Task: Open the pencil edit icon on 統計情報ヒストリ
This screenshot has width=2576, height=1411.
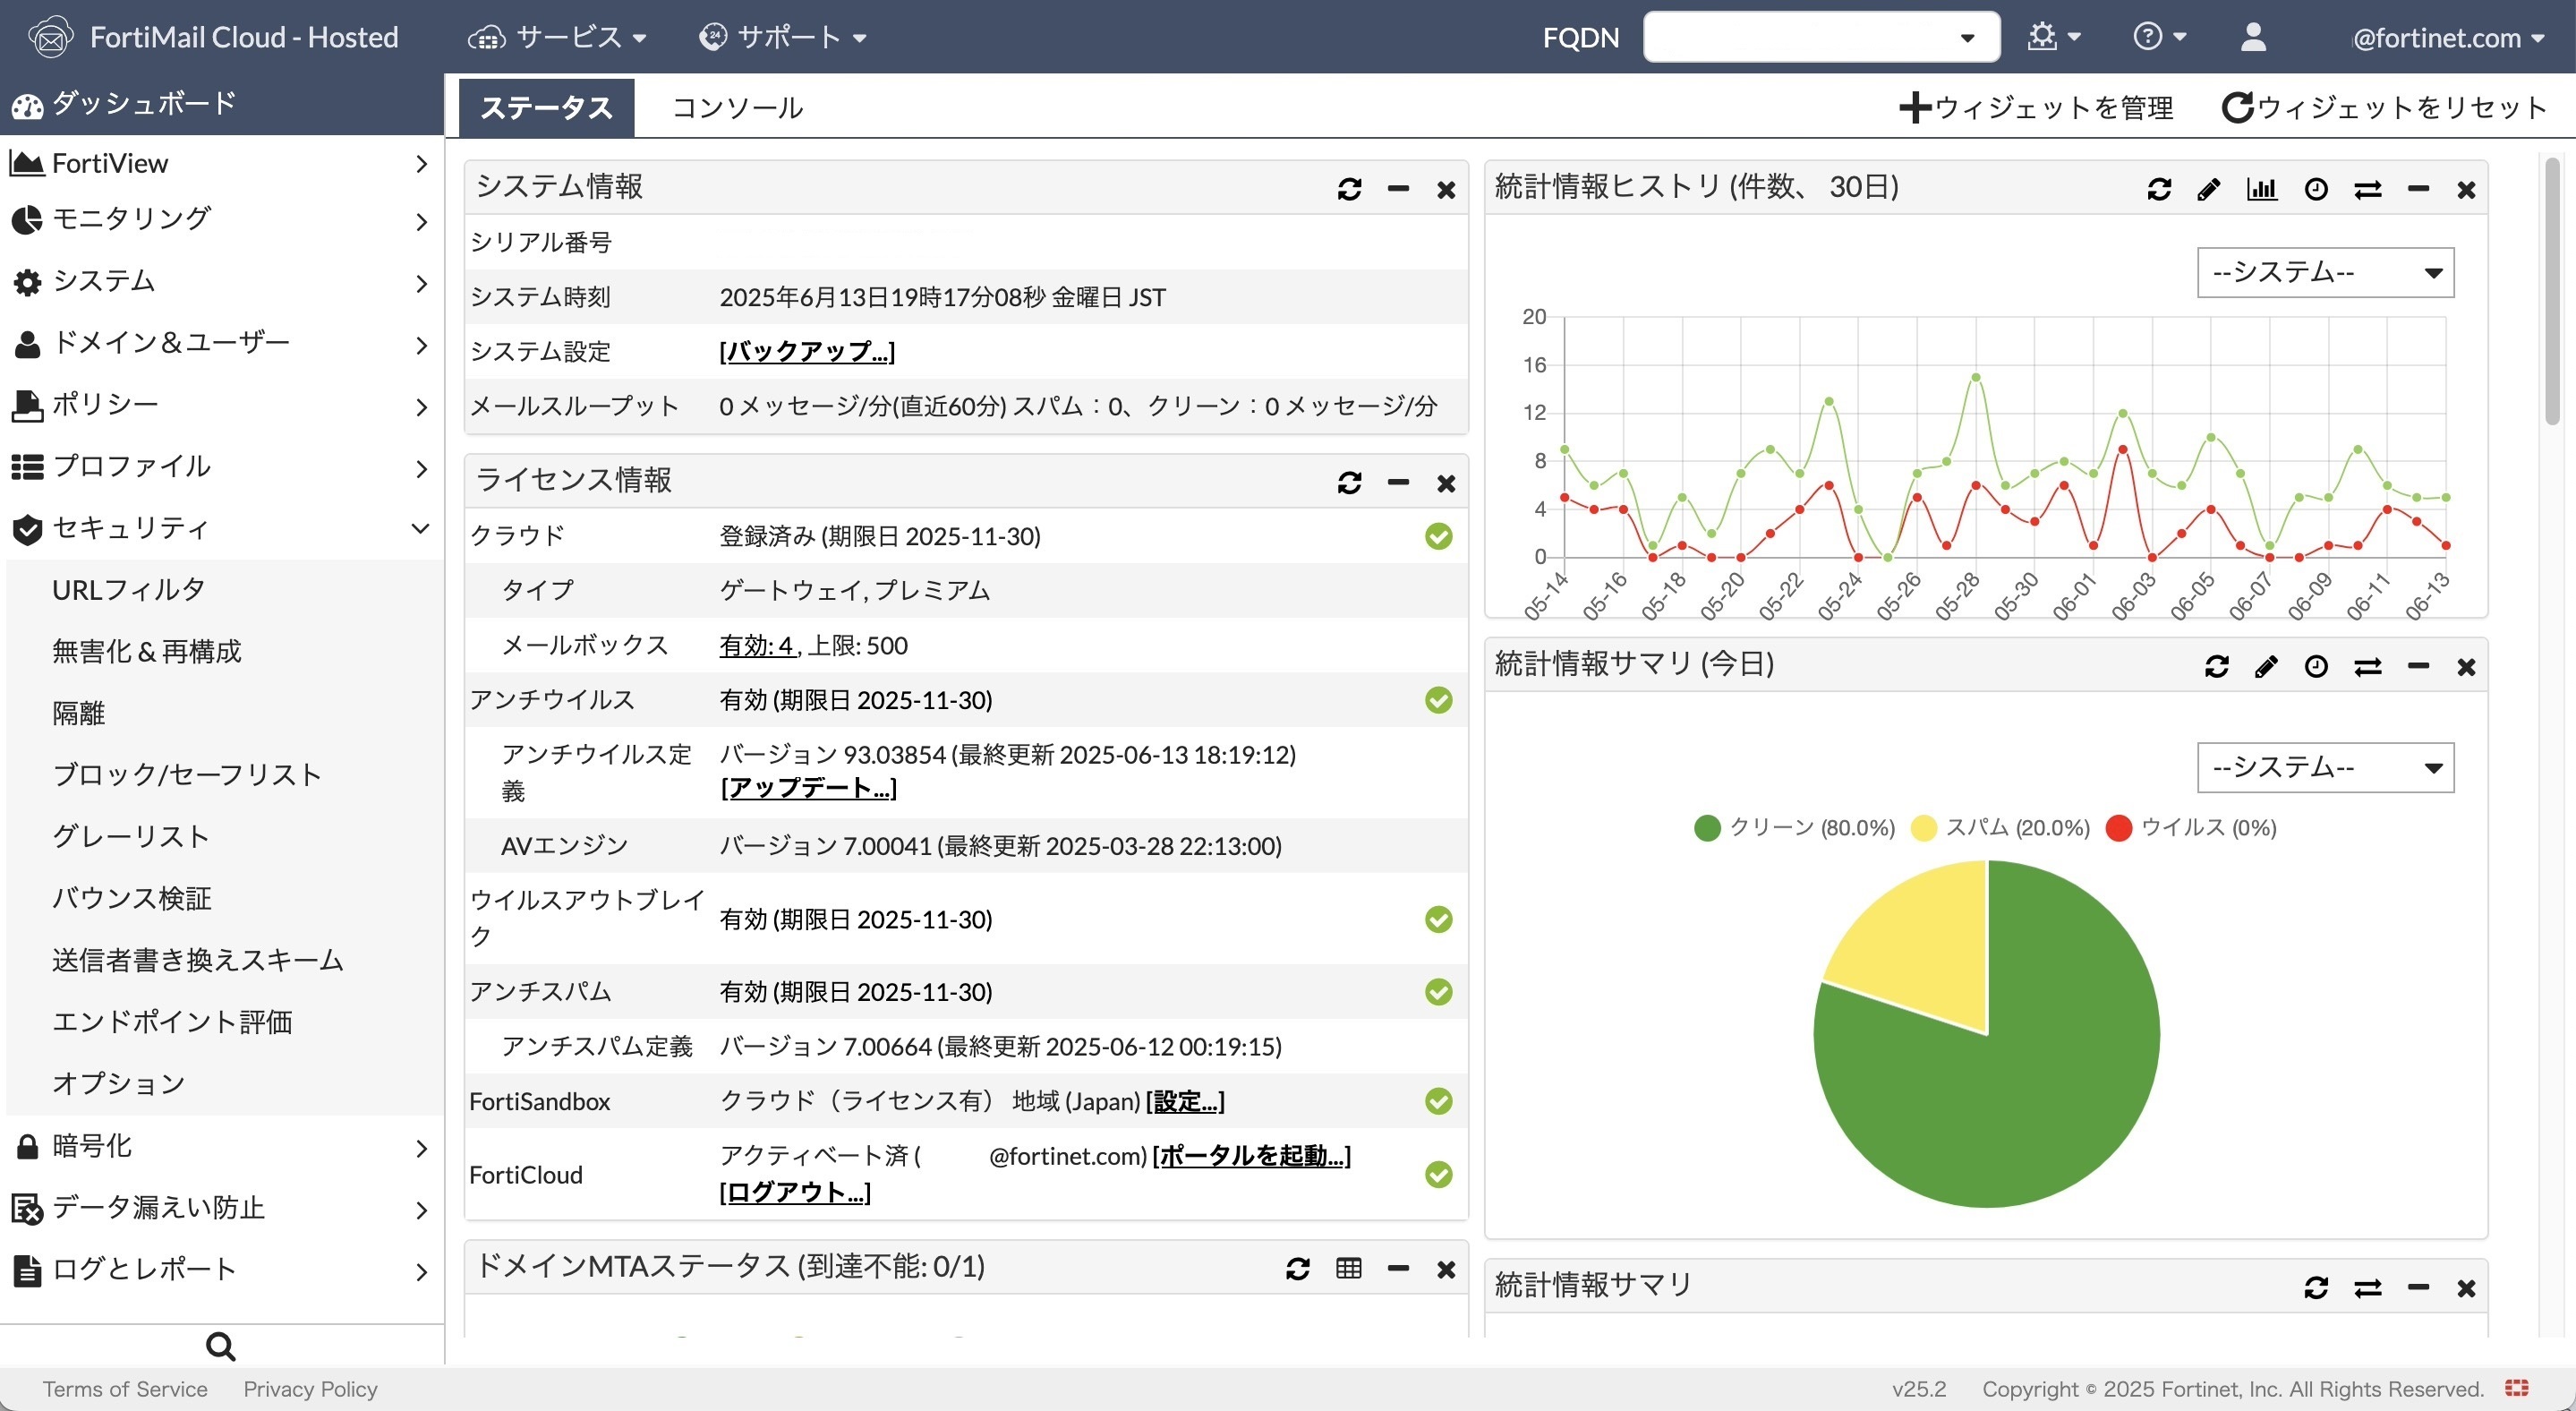Action: coord(2210,189)
